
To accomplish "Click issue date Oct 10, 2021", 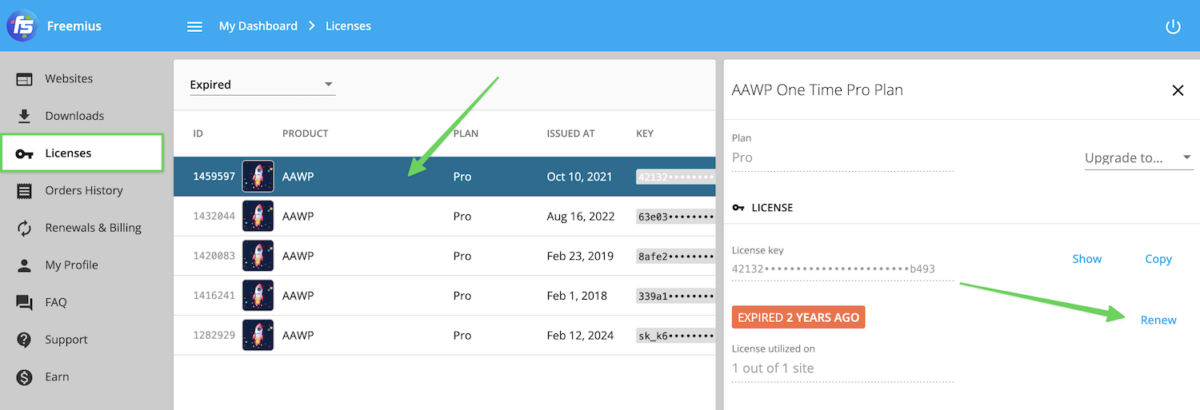I will (578, 176).
